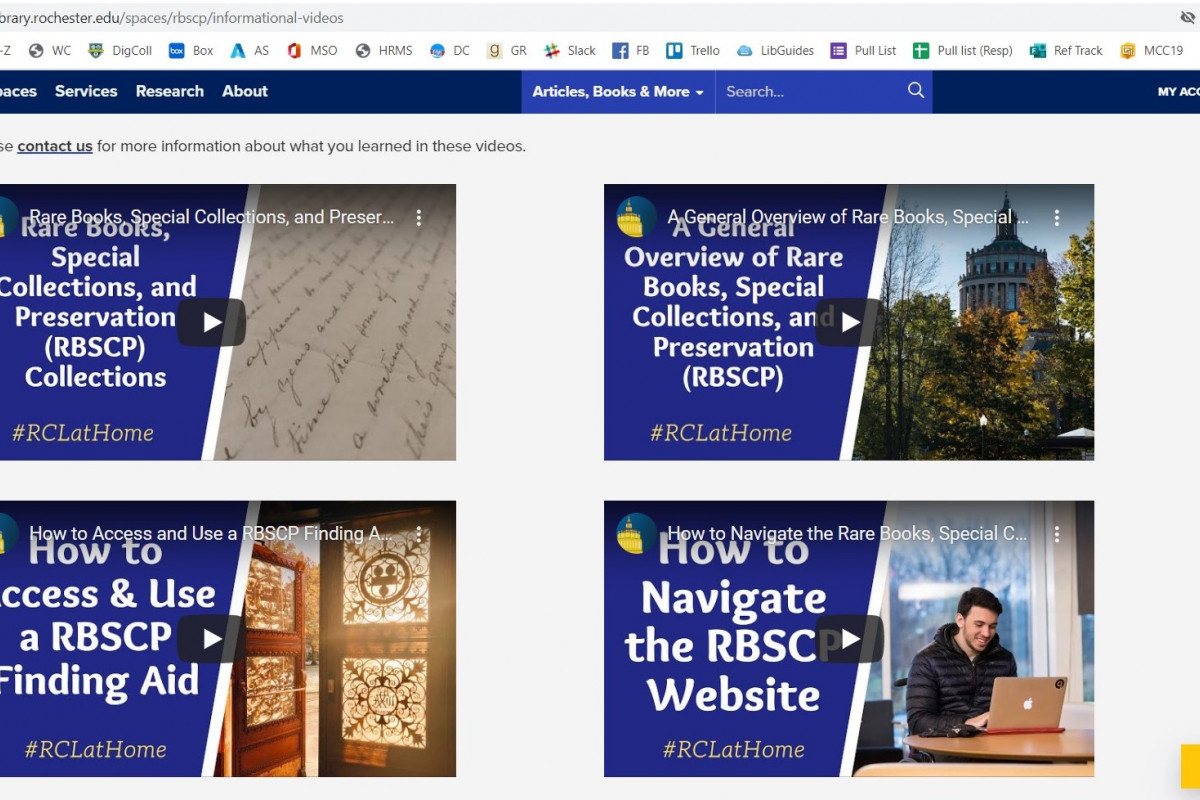
Task: Open the Services menu
Action: tap(86, 91)
